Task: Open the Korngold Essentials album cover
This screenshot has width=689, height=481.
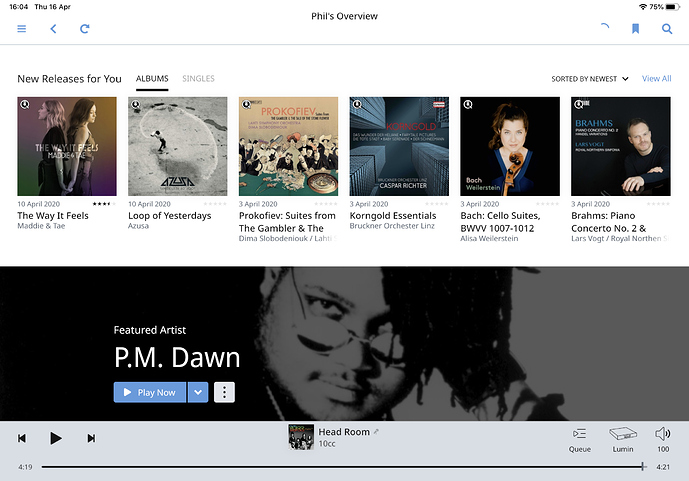Action: point(399,146)
